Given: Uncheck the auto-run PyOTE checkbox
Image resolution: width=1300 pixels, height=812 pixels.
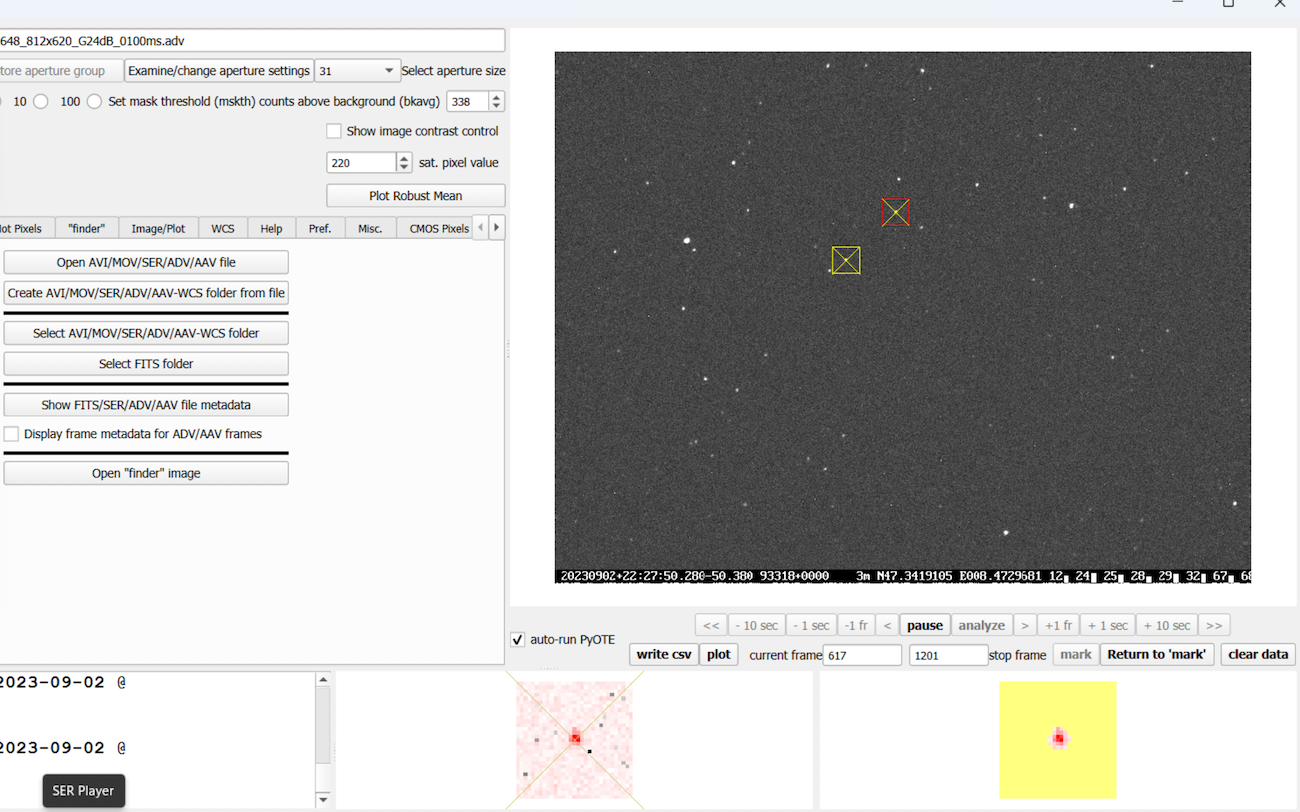Looking at the screenshot, I should coord(518,640).
